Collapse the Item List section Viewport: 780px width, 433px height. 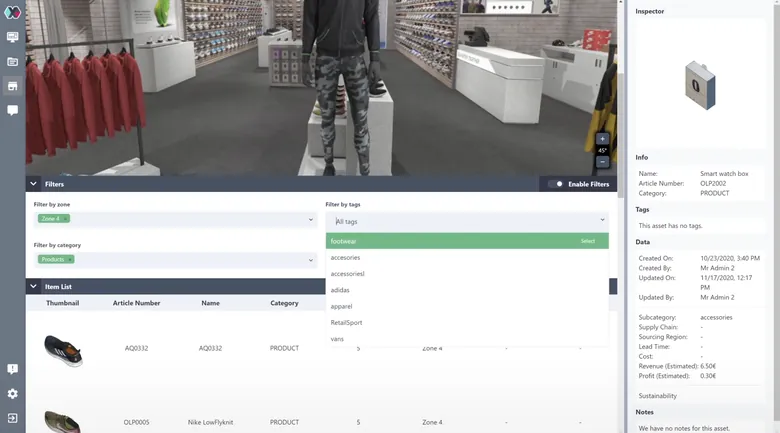33,286
